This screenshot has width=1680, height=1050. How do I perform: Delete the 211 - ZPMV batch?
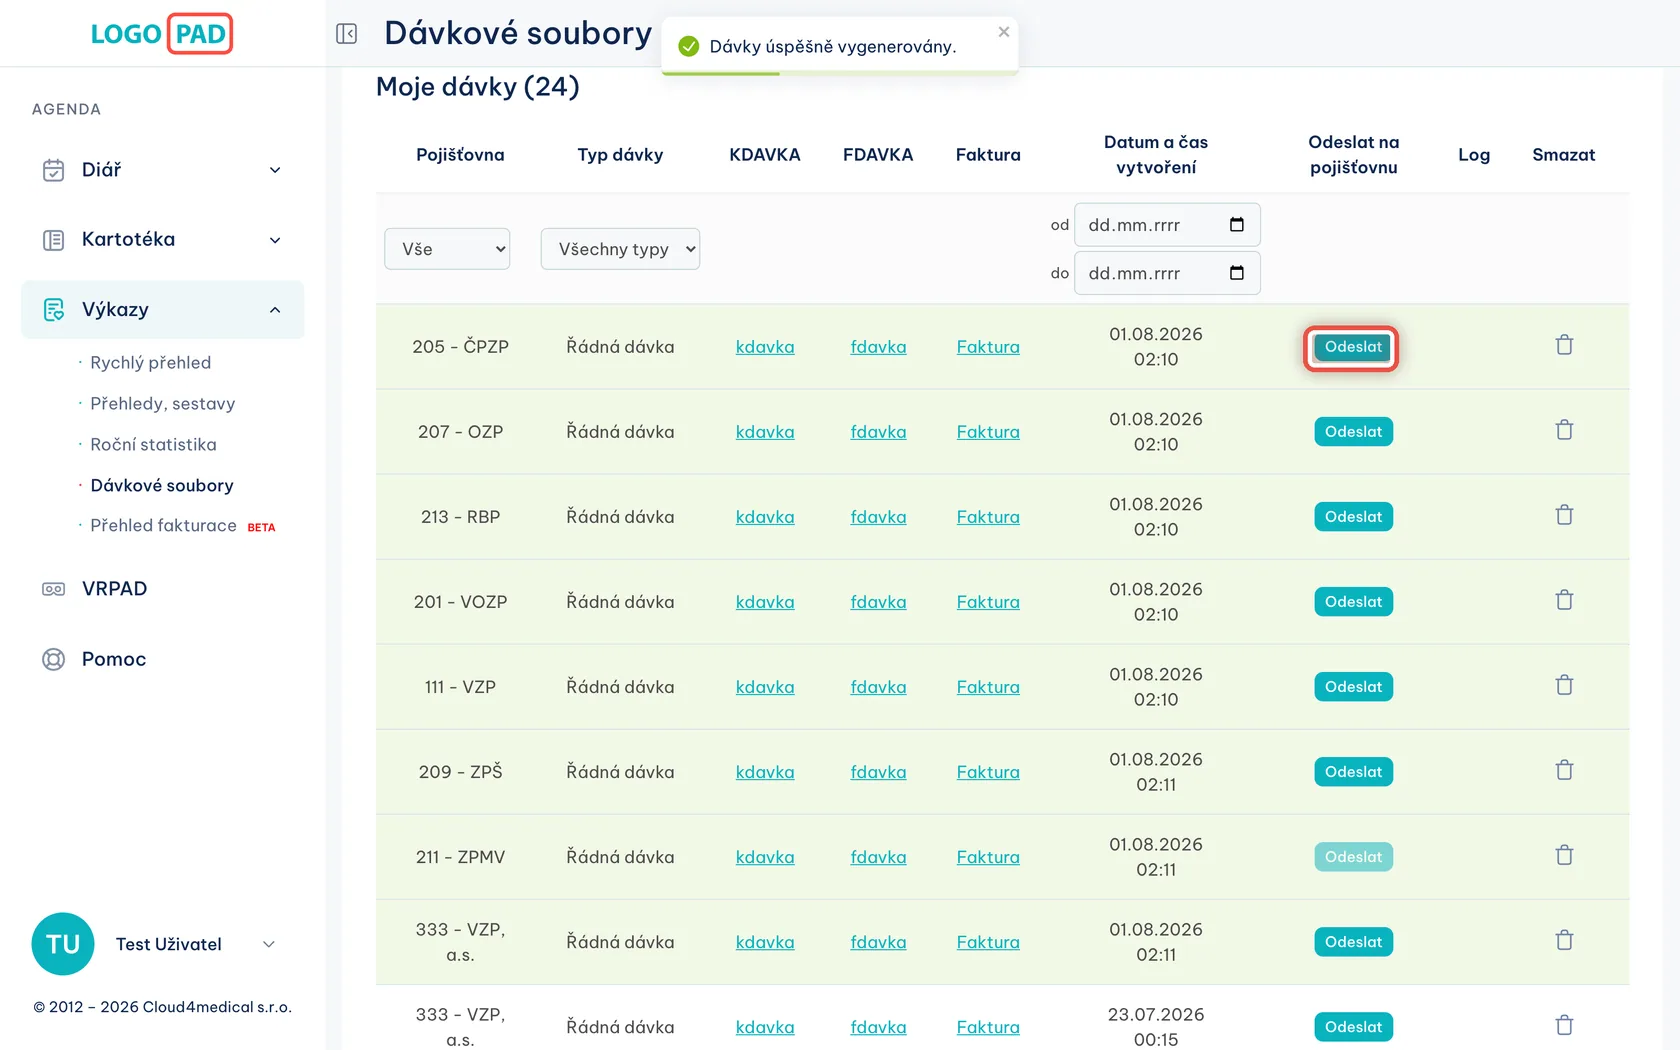[x=1565, y=855]
